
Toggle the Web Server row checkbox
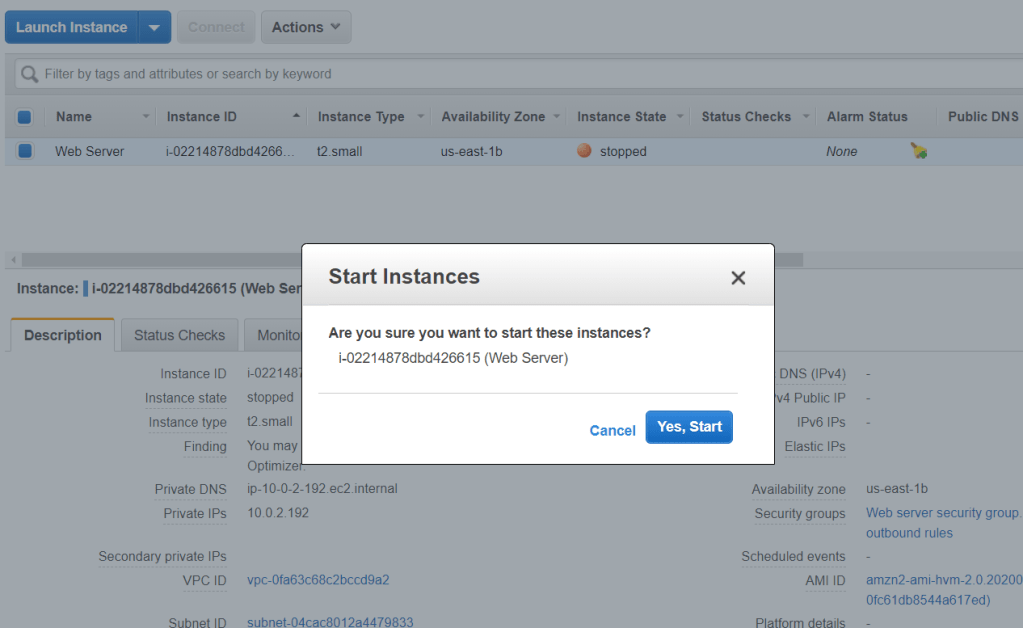pyautogui.click(x=25, y=151)
